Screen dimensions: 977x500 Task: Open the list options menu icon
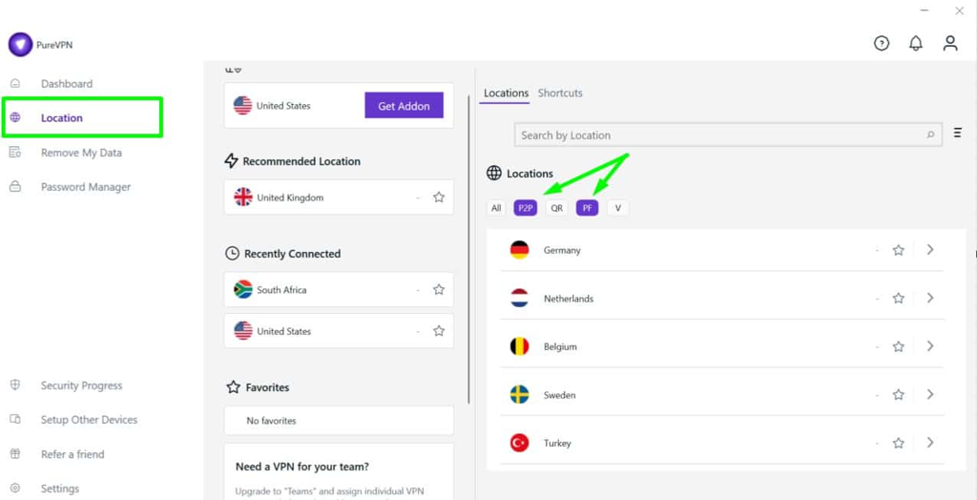[x=957, y=133]
